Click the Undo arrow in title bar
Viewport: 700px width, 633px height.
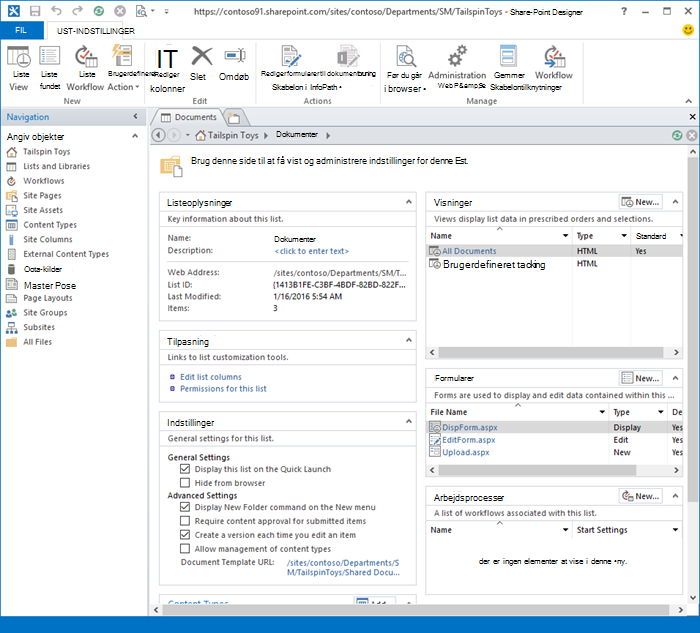pyautogui.click(x=56, y=11)
